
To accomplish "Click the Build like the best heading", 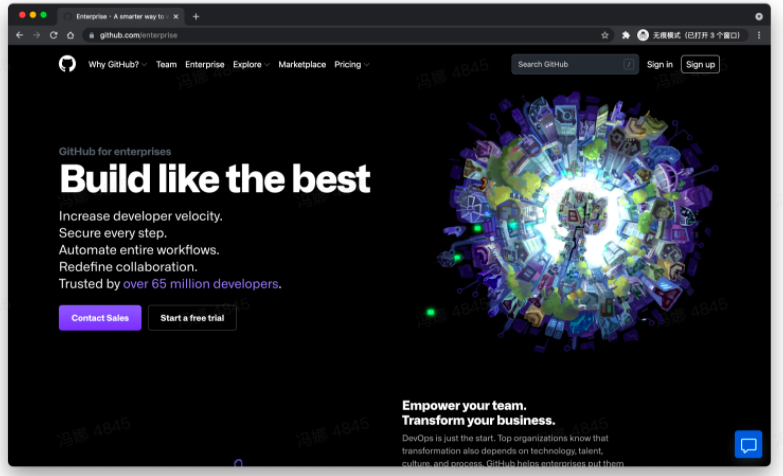I will (x=215, y=179).
